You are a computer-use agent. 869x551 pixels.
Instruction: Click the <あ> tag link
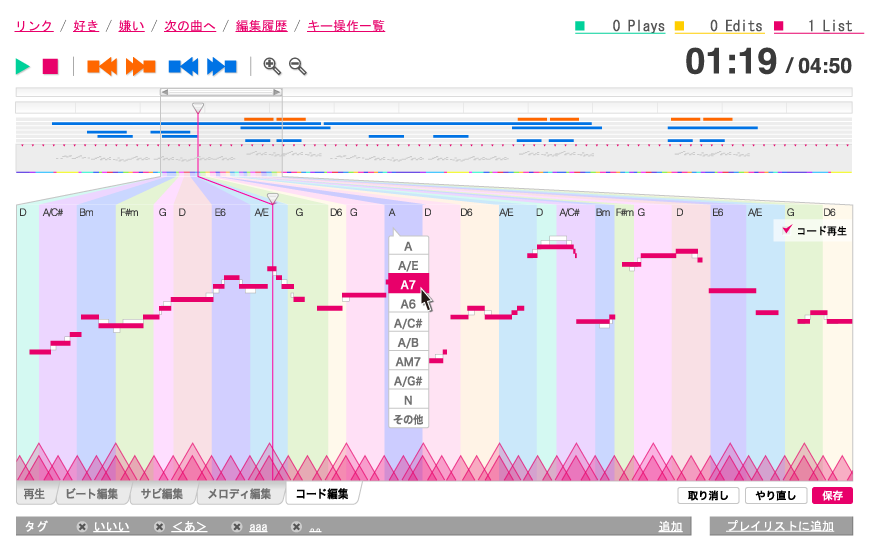tap(189, 527)
